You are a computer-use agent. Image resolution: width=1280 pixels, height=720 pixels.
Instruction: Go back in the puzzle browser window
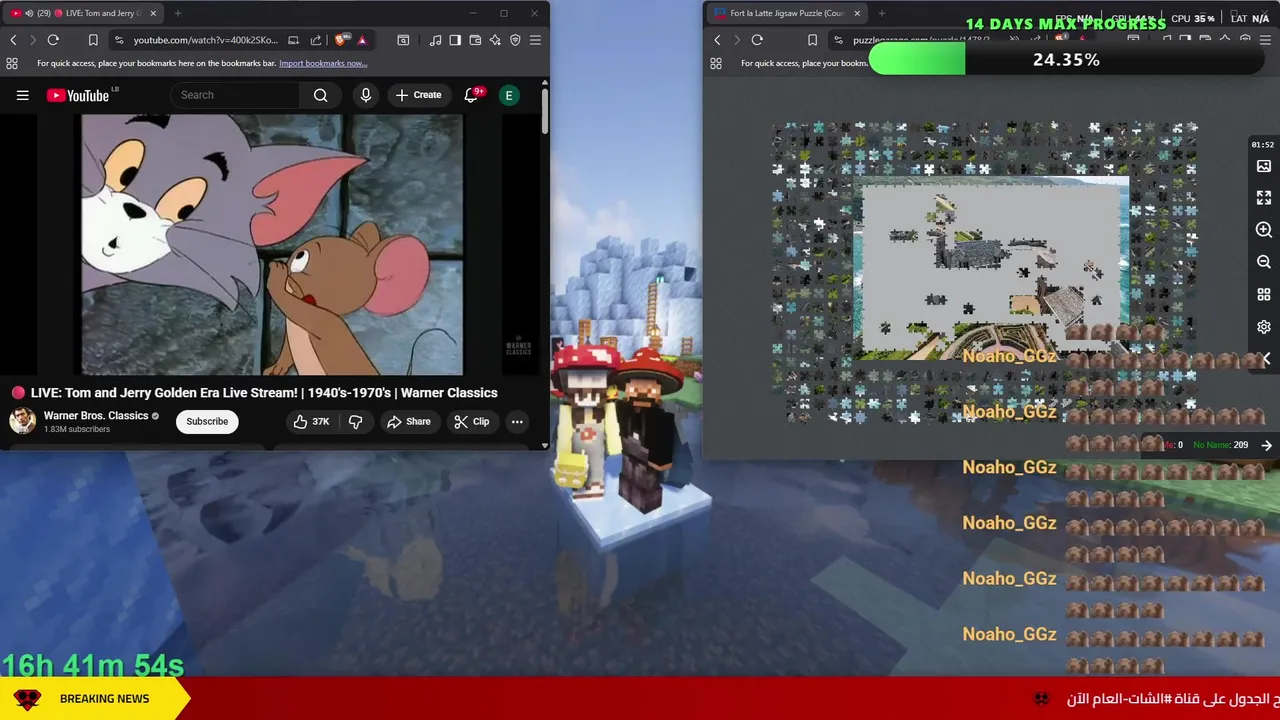pos(717,40)
